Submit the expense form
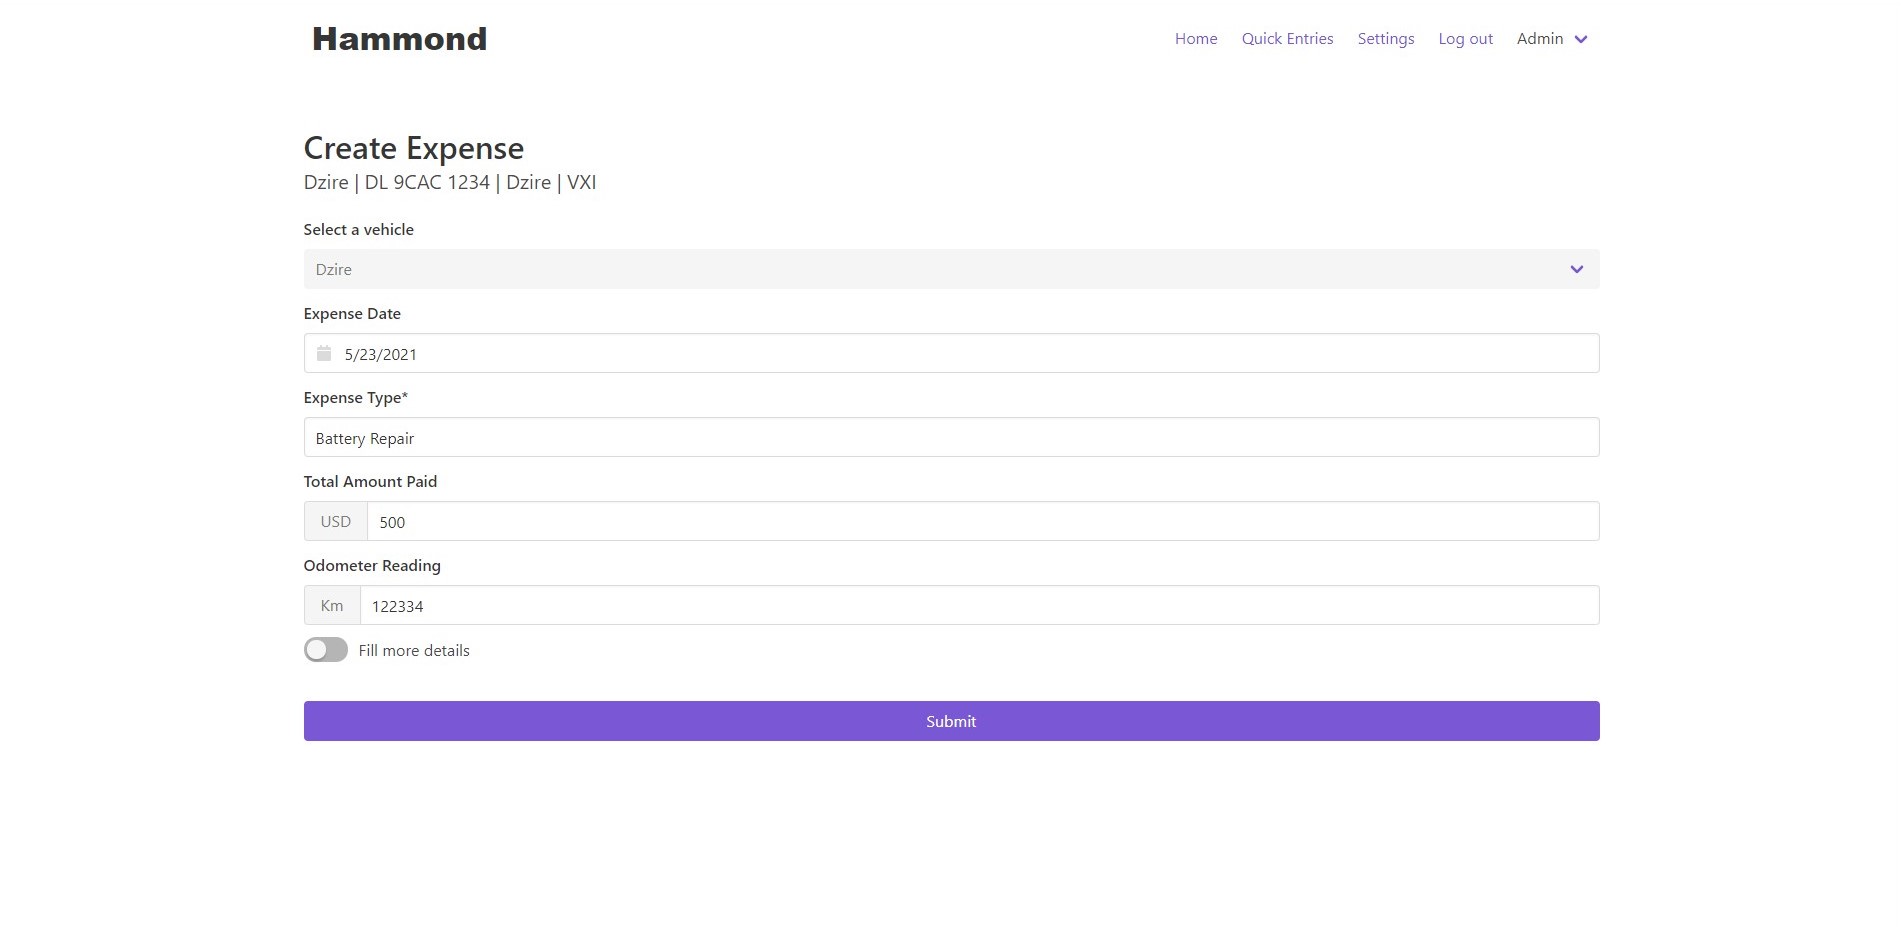Viewport: 1901px width, 927px height. 951,721
